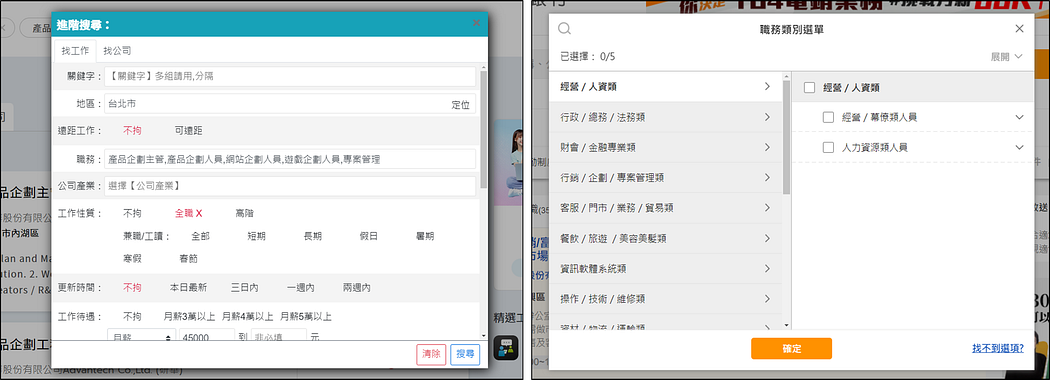Screen dimensions: 1050x380
Task: Open 月薪 salary type dropdown
Action: 141,337
